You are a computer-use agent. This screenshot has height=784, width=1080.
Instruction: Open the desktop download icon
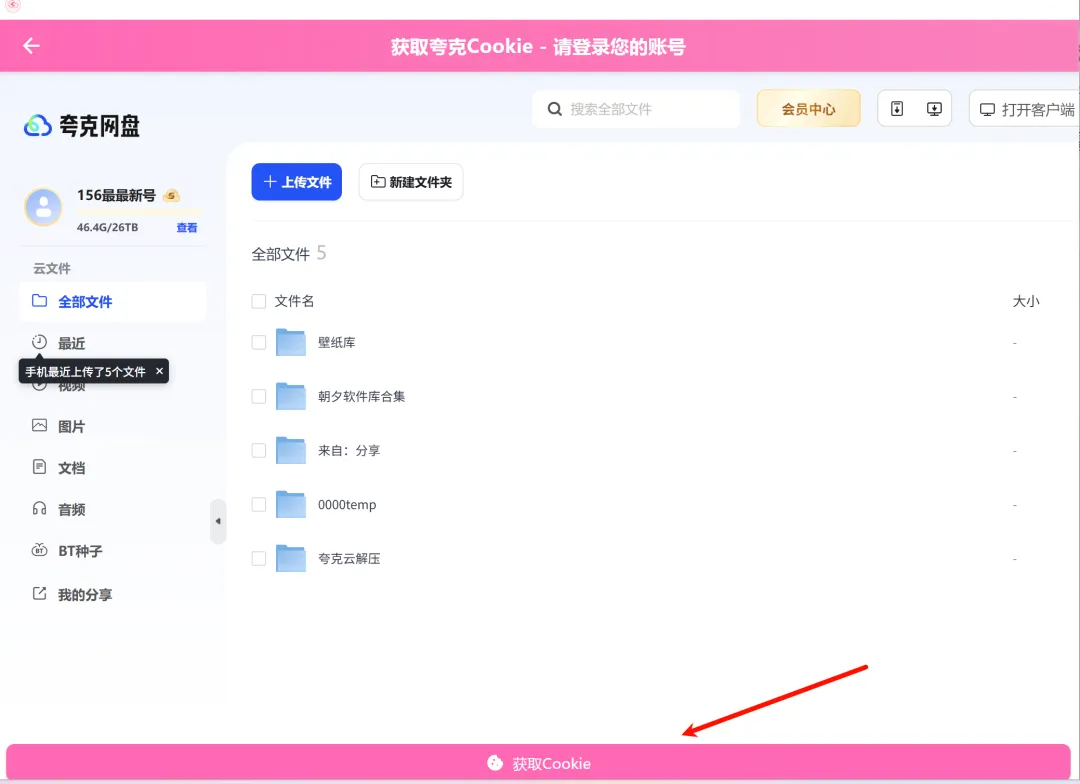tap(934, 109)
